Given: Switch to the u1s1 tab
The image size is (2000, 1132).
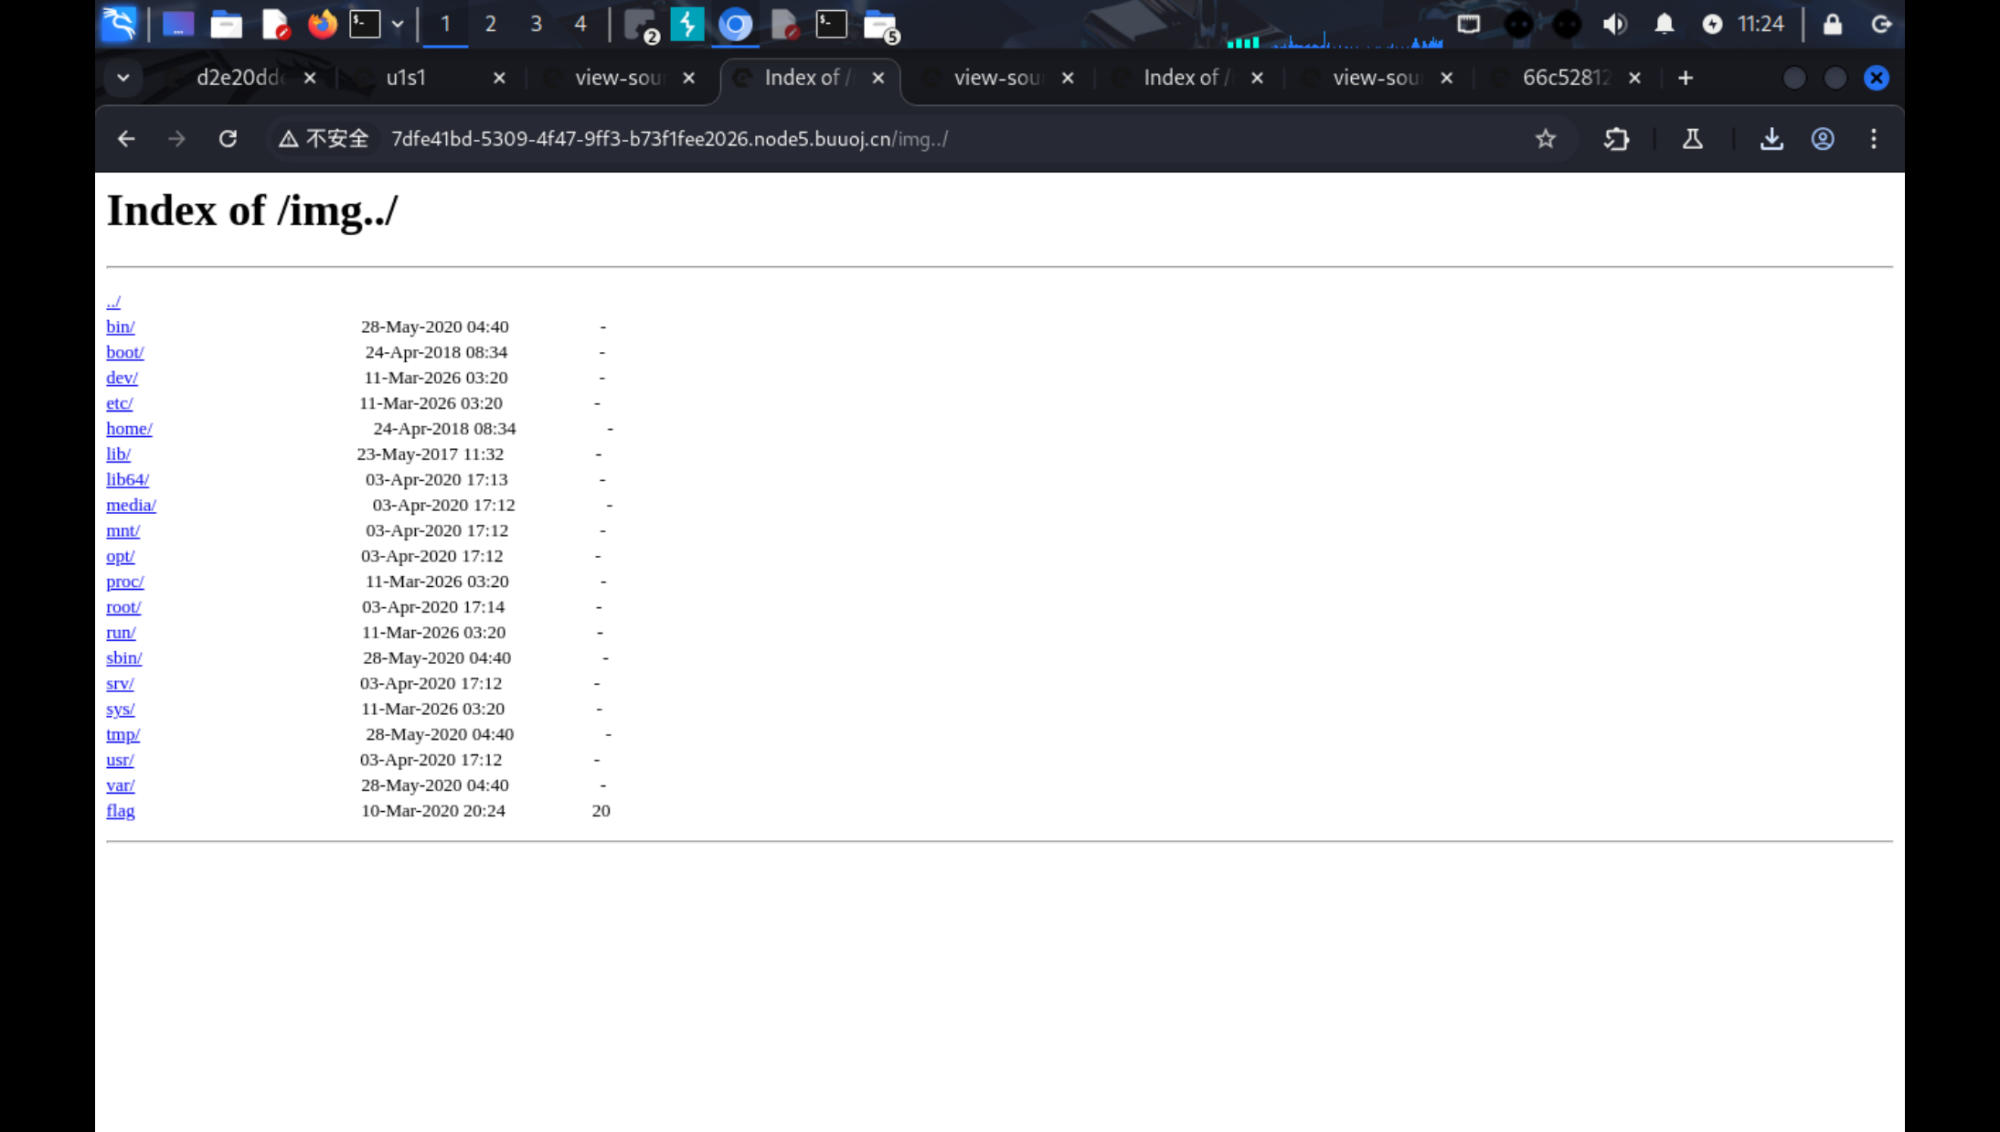Looking at the screenshot, I should (x=406, y=78).
